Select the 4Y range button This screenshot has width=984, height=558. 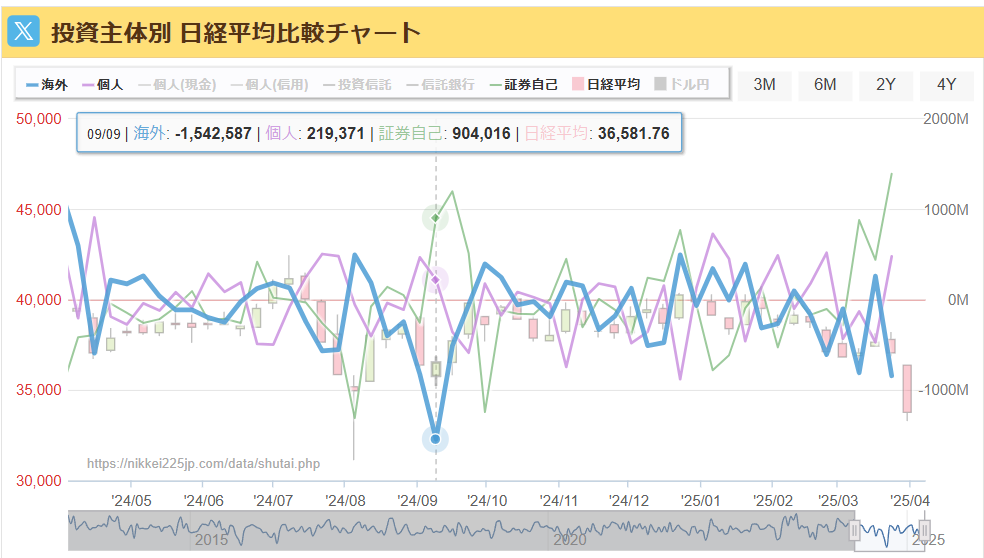(x=946, y=85)
